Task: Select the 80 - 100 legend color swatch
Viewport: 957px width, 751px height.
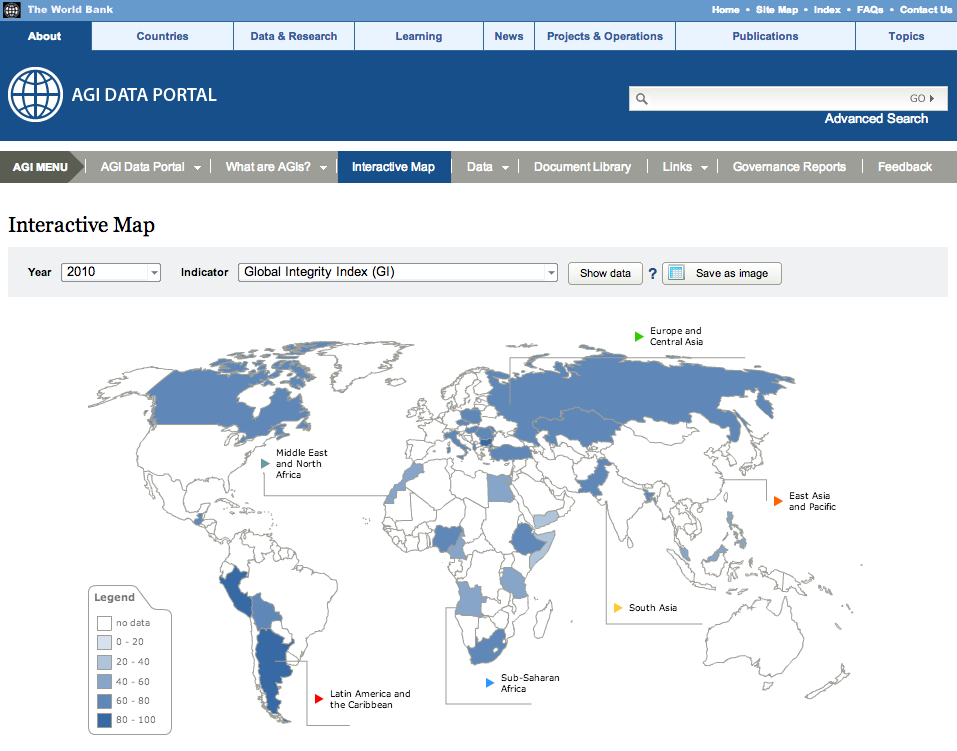Action: pyautogui.click(x=104, y=721)
